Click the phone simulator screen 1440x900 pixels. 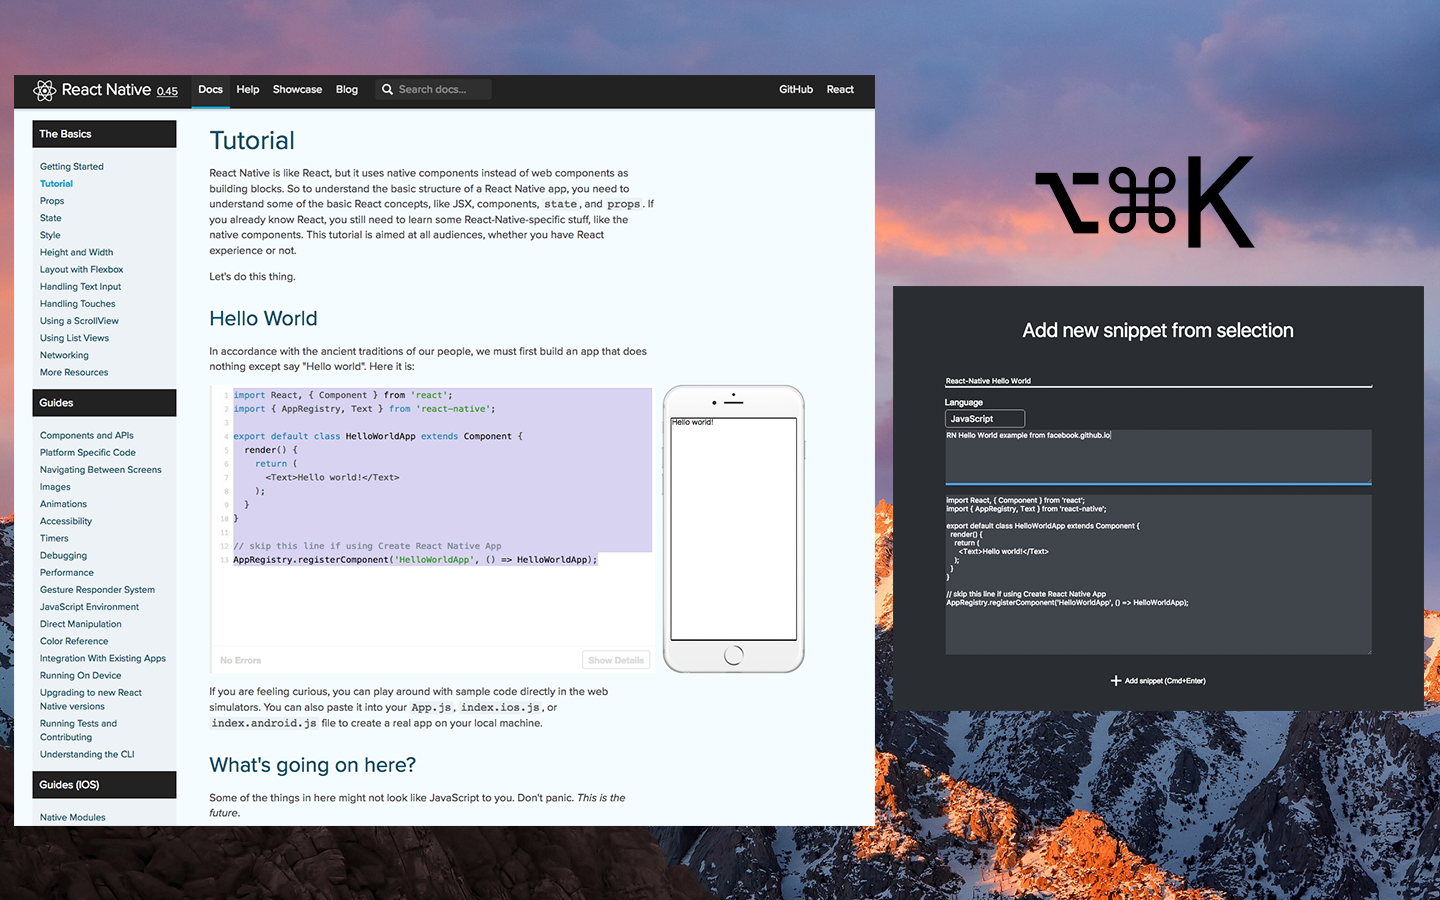(734, 529)
